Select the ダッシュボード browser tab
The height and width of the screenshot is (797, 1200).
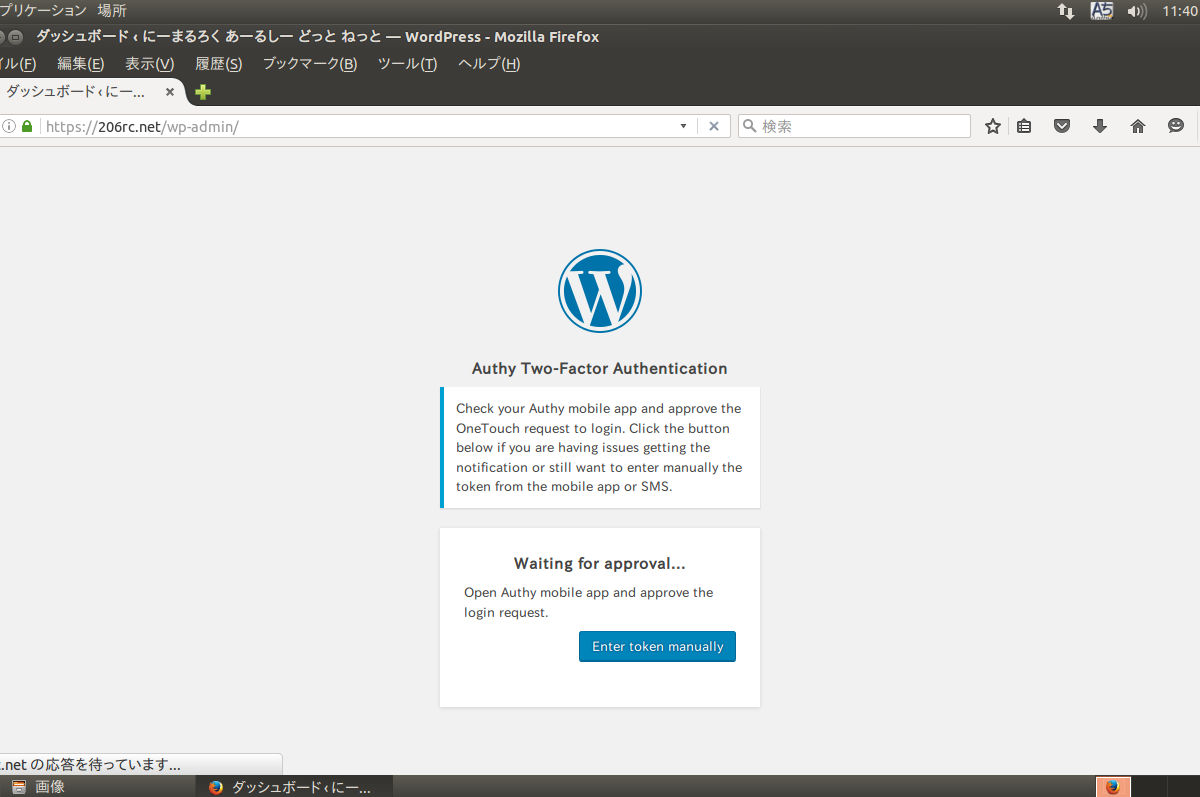pyautogui.click(x=92, y=91)
